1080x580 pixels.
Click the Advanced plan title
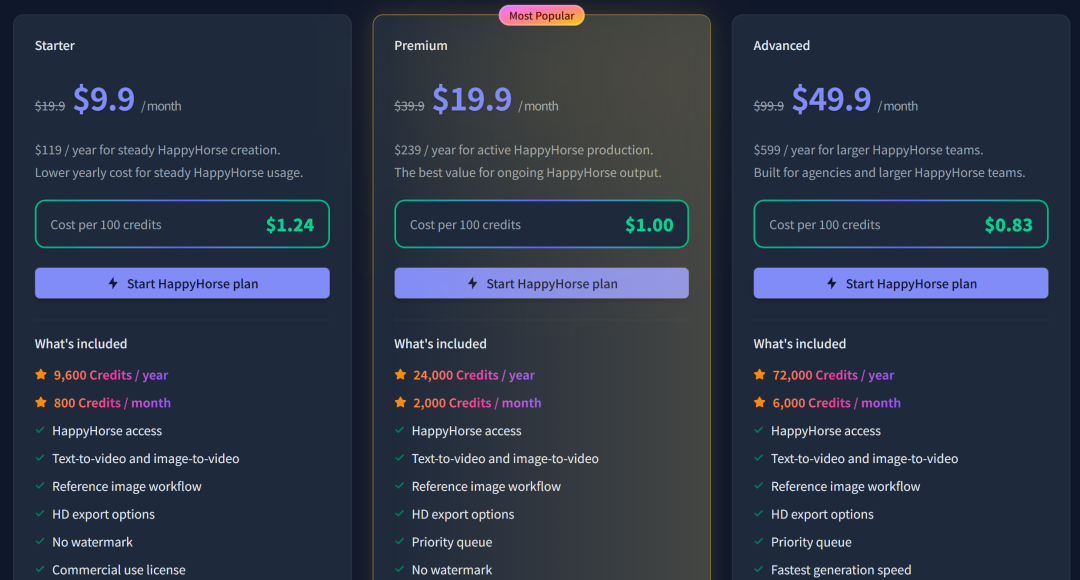point(782,46)
